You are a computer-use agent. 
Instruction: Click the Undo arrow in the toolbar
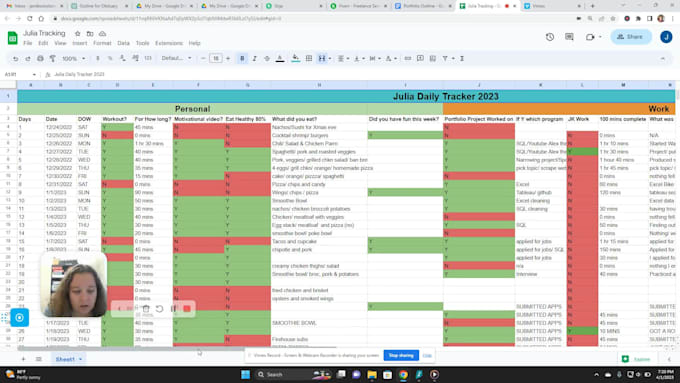[x=16, y=59]
